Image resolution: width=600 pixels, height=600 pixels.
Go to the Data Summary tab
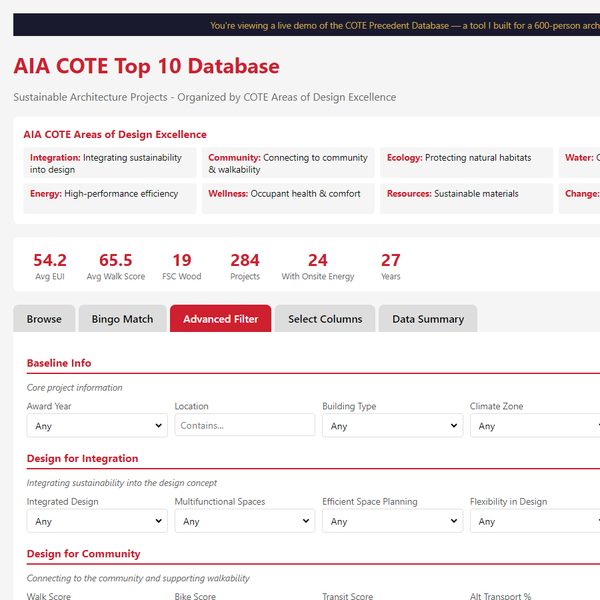click(428, 319)
